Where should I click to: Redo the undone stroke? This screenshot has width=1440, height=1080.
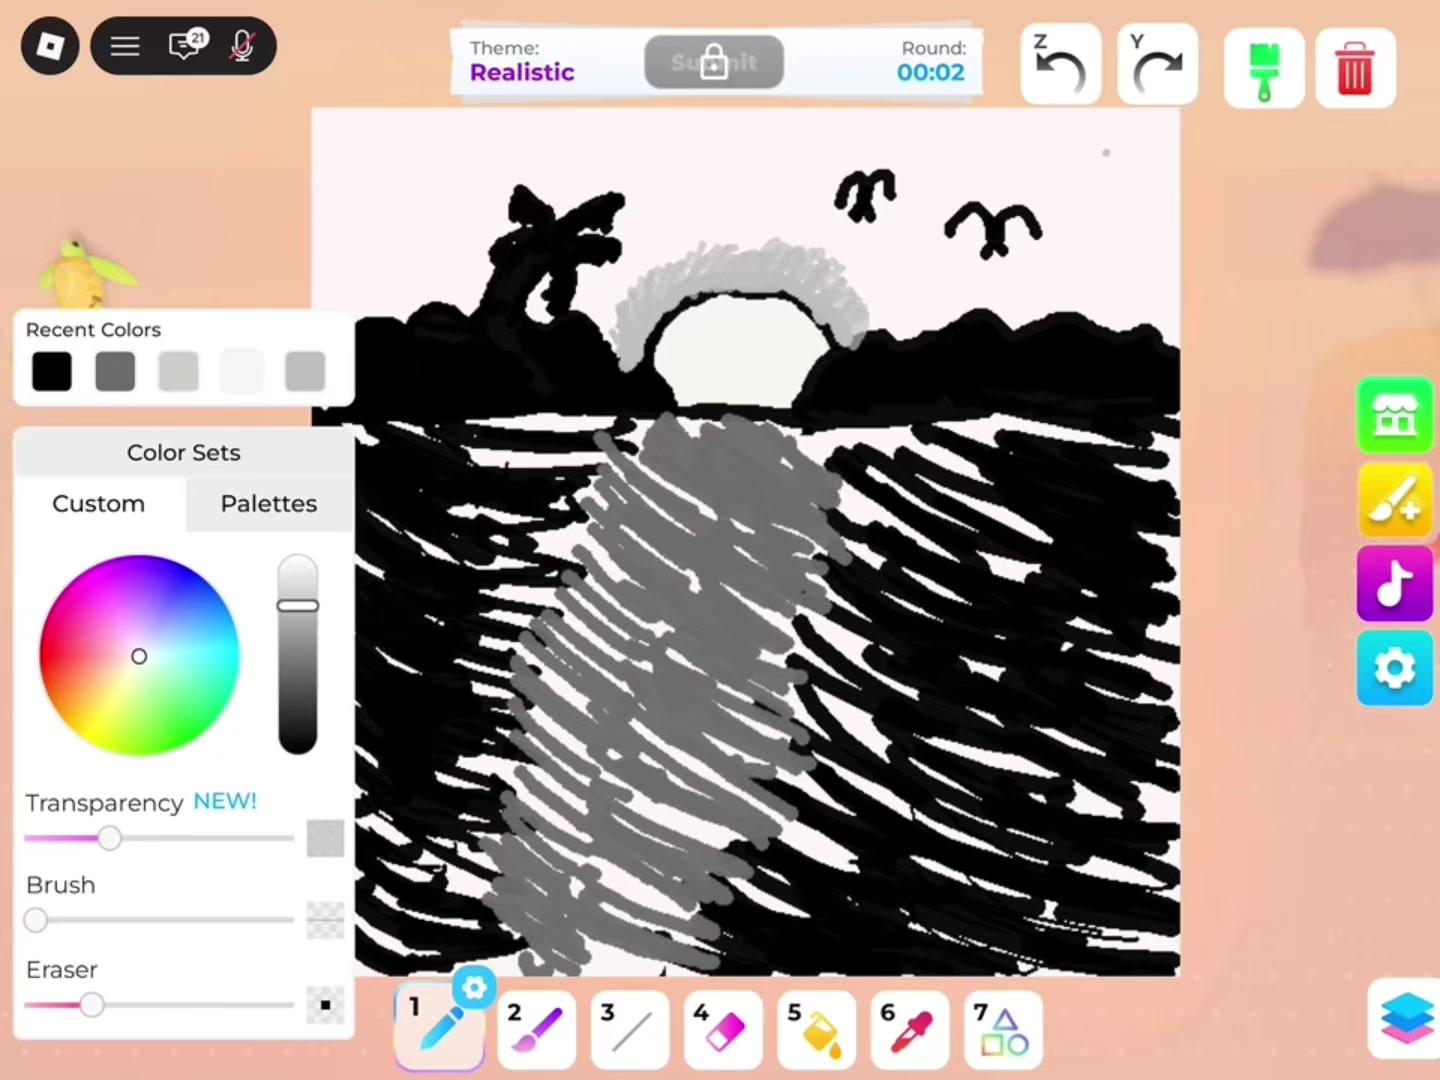[1157, 66]
